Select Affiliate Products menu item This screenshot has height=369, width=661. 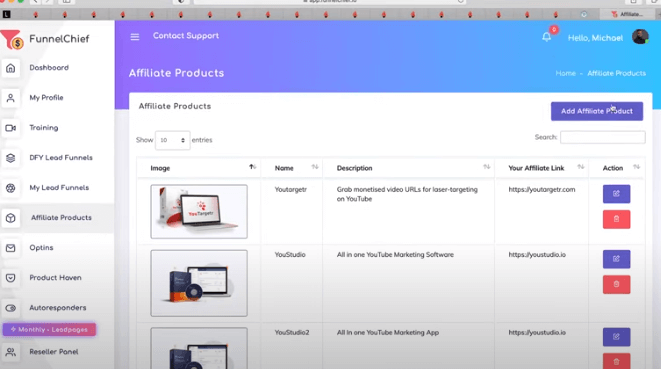click(x=61, y=218)
